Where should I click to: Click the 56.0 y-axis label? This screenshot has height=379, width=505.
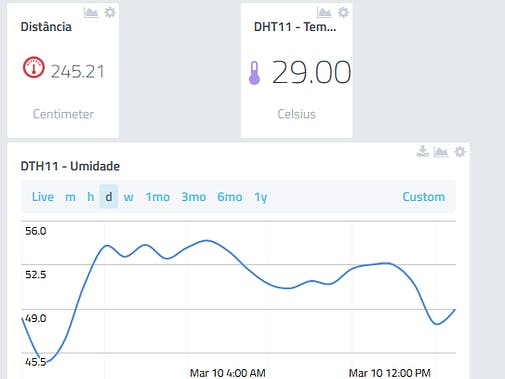[x=36, y=231]
